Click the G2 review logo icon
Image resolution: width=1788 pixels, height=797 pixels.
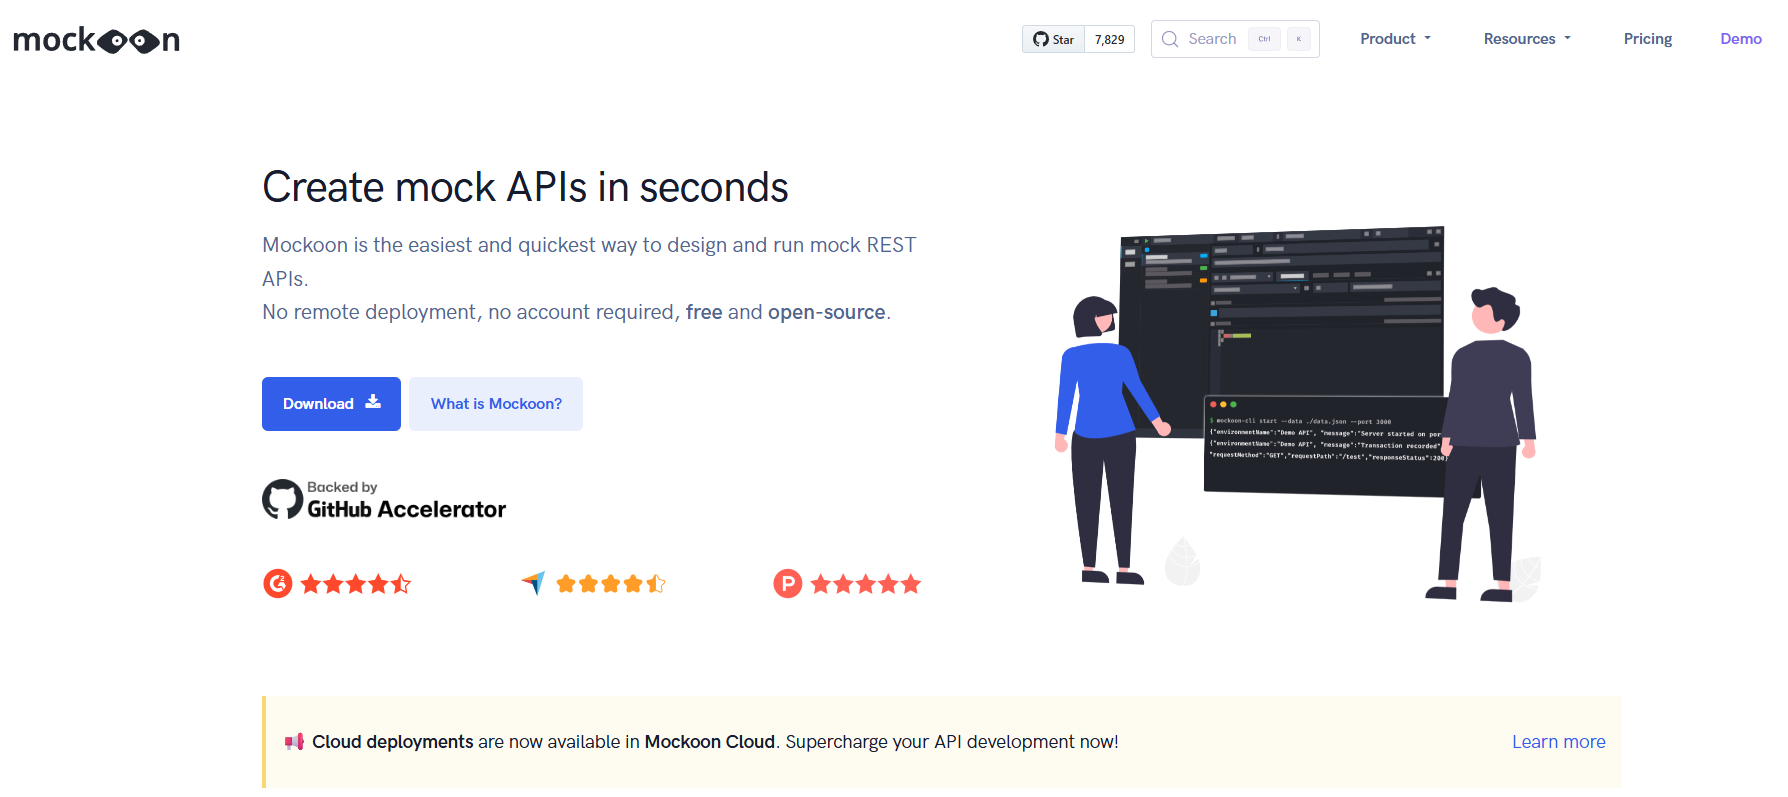[278, 583]
